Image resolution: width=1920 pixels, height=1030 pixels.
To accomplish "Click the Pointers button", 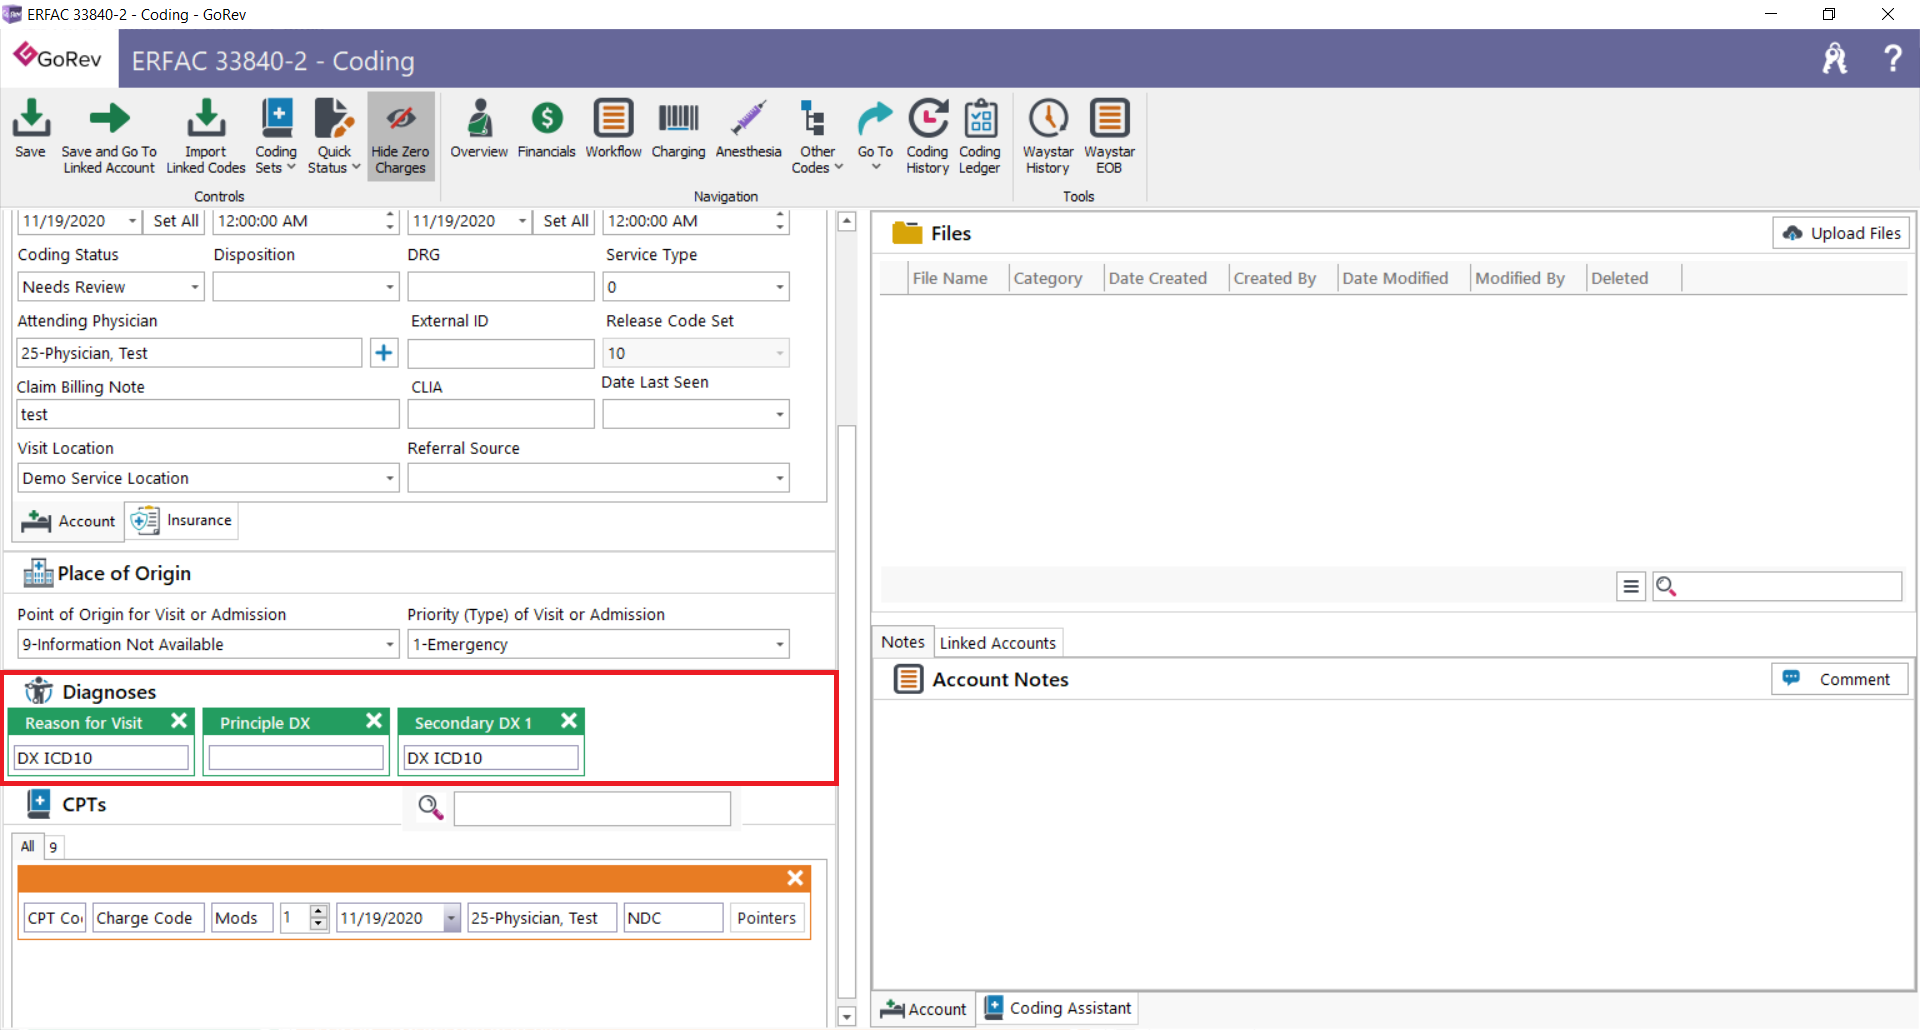I will coord(766,918).
